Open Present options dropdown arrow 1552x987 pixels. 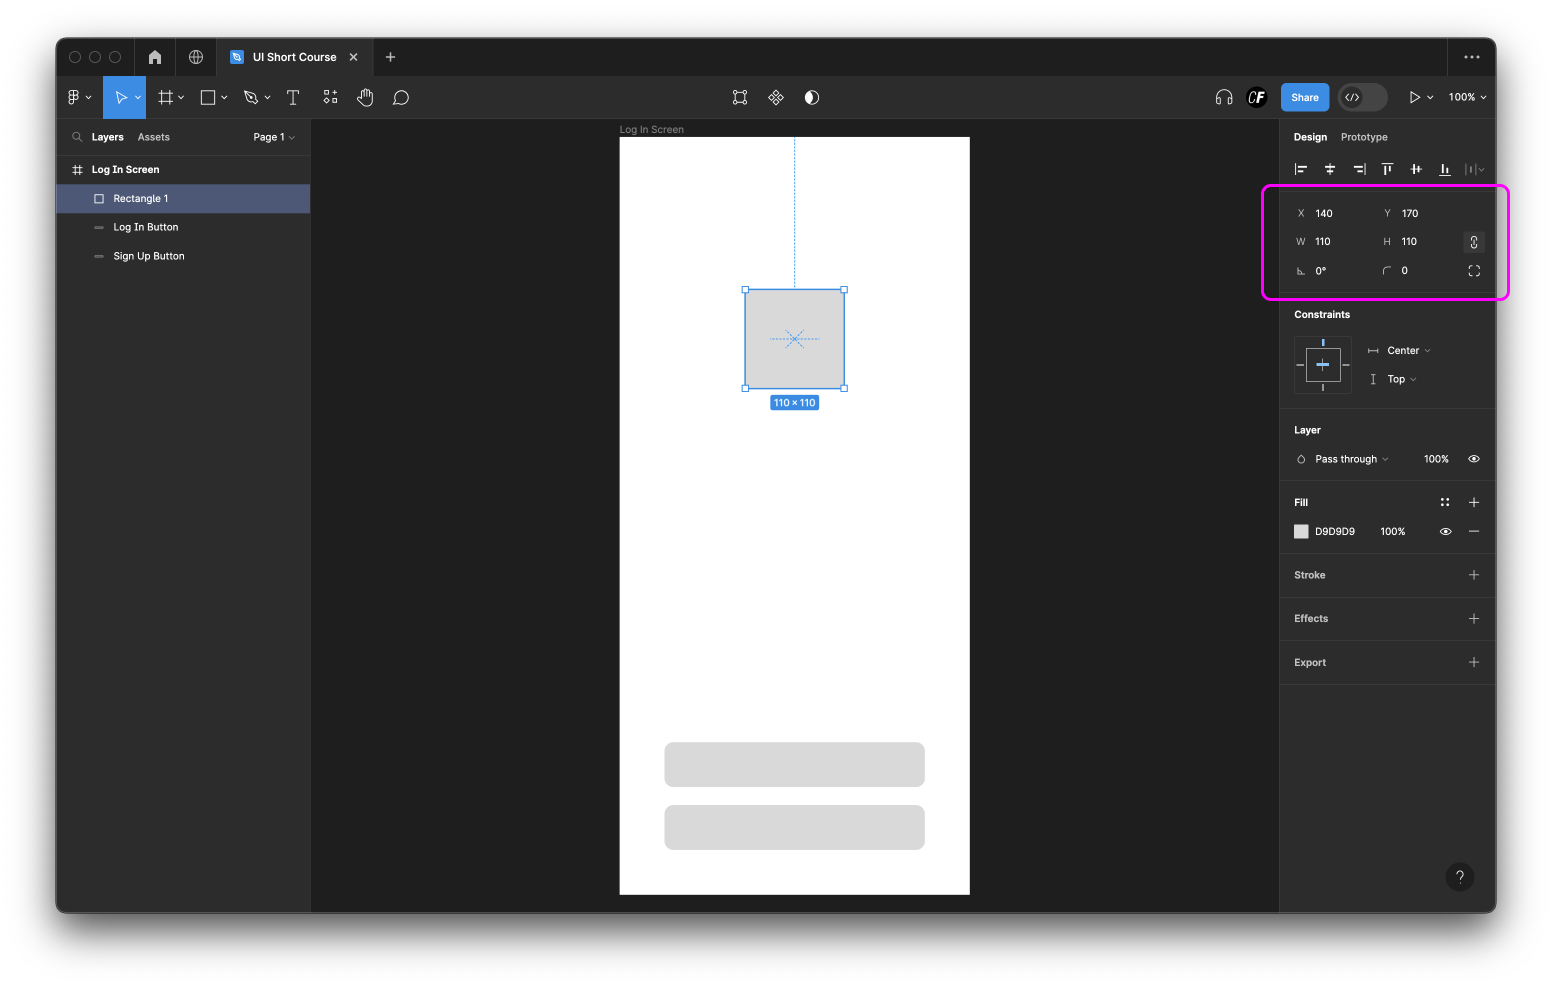[1431, 98]
